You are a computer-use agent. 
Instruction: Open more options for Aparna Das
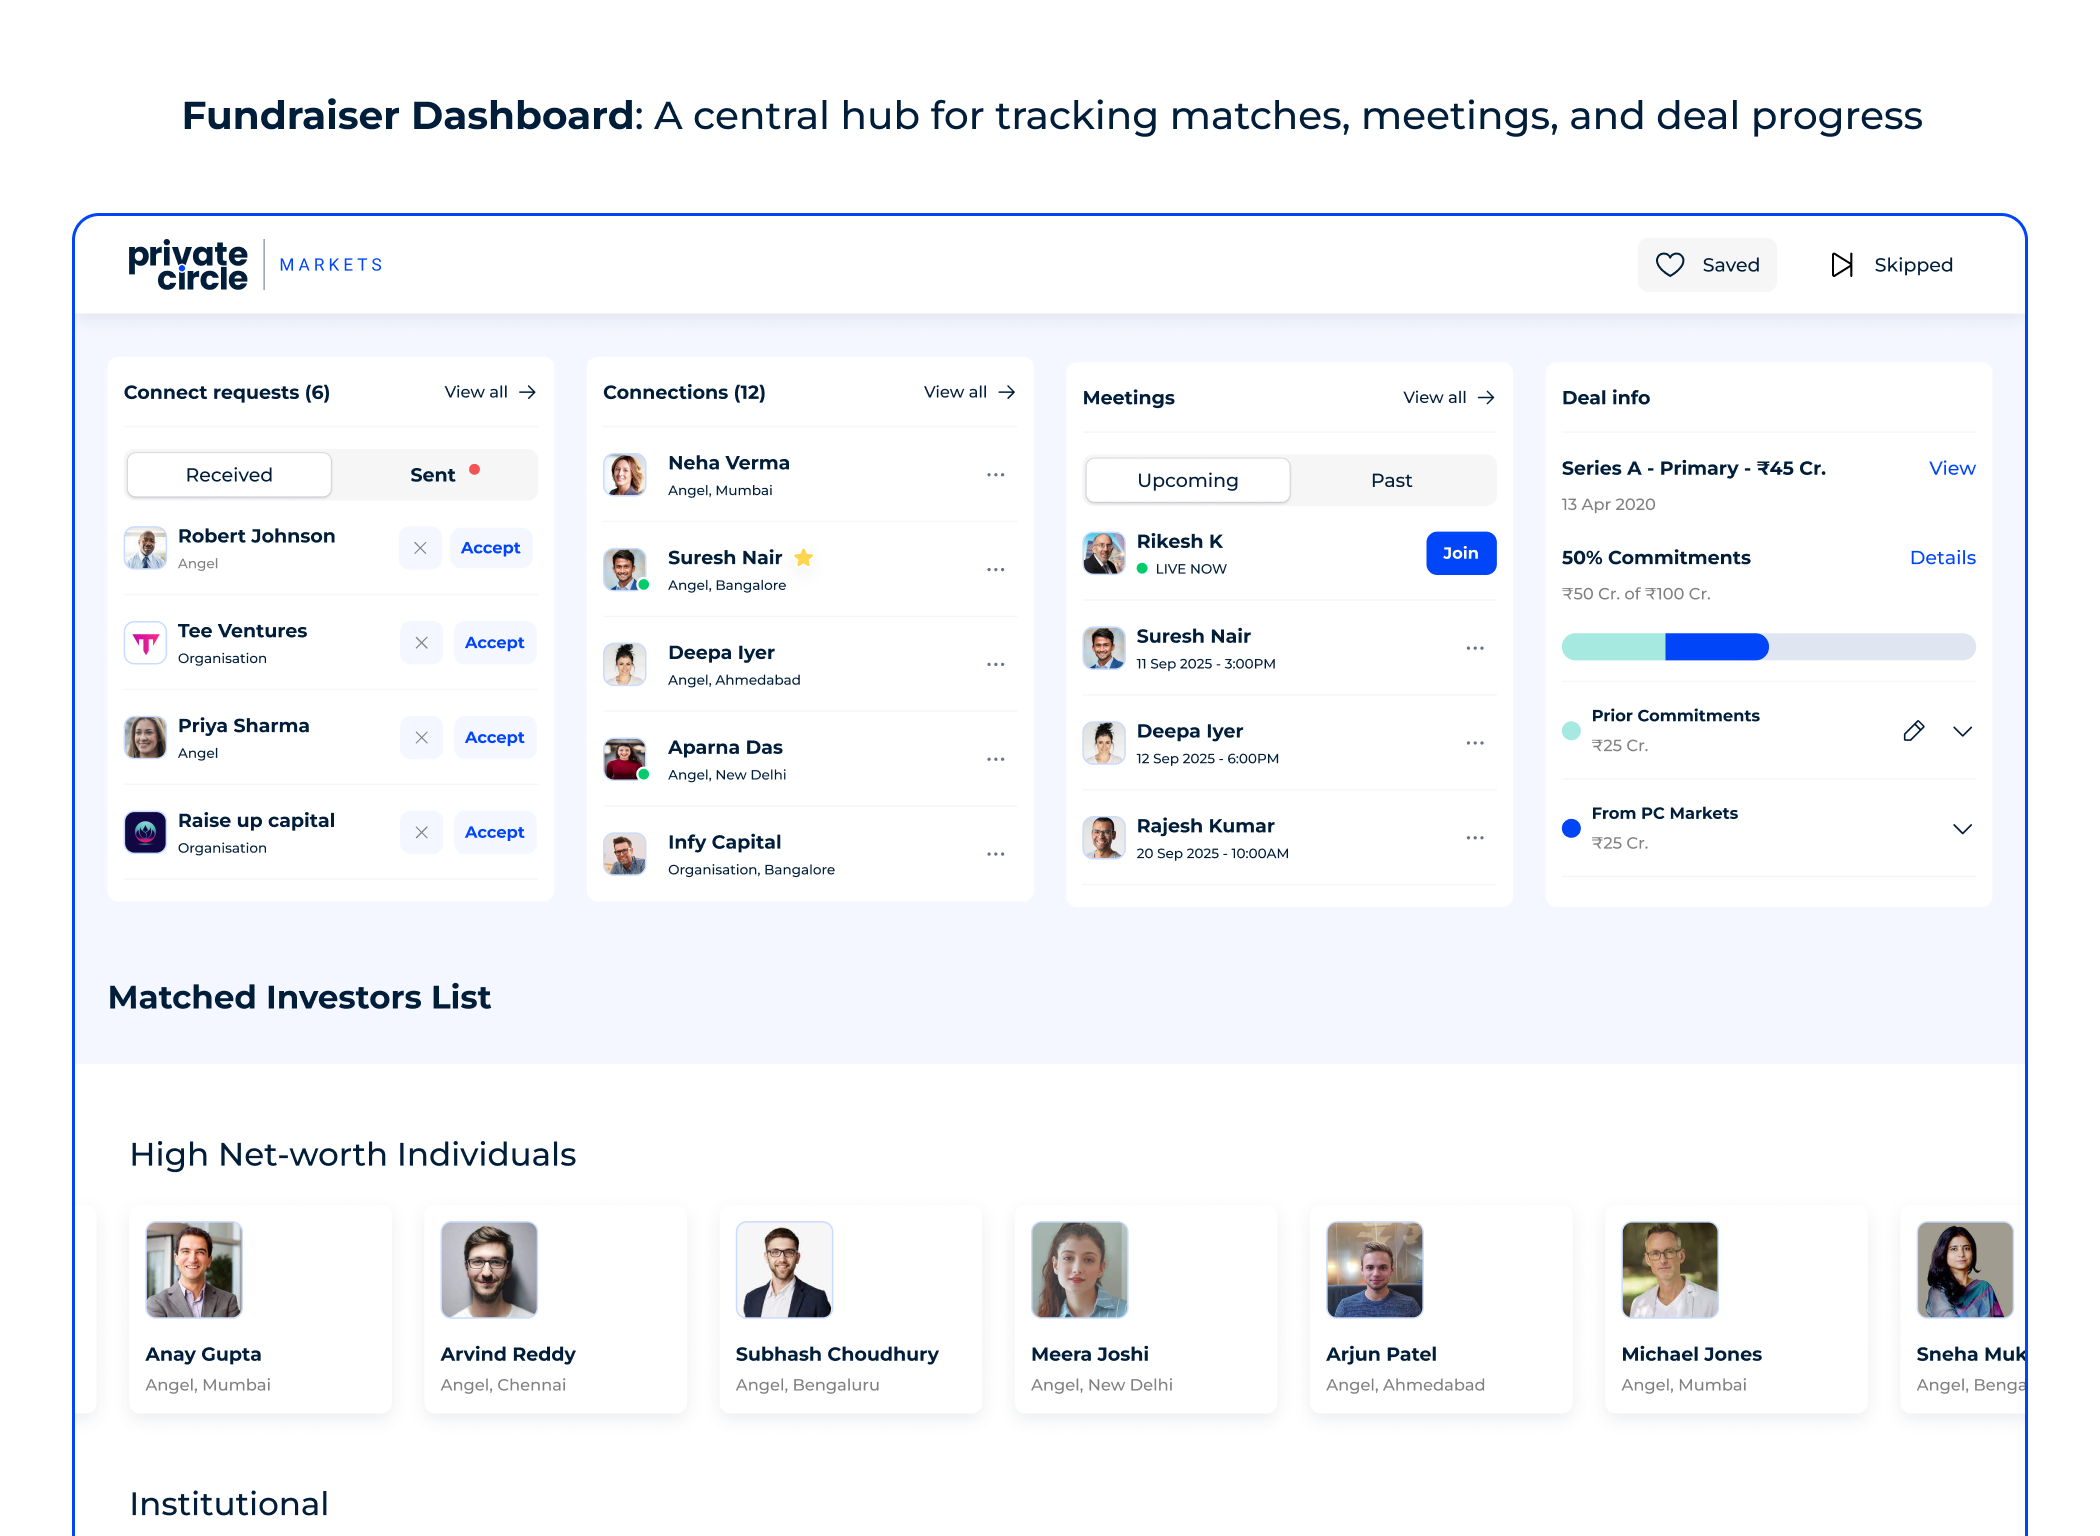pos(995,760)
